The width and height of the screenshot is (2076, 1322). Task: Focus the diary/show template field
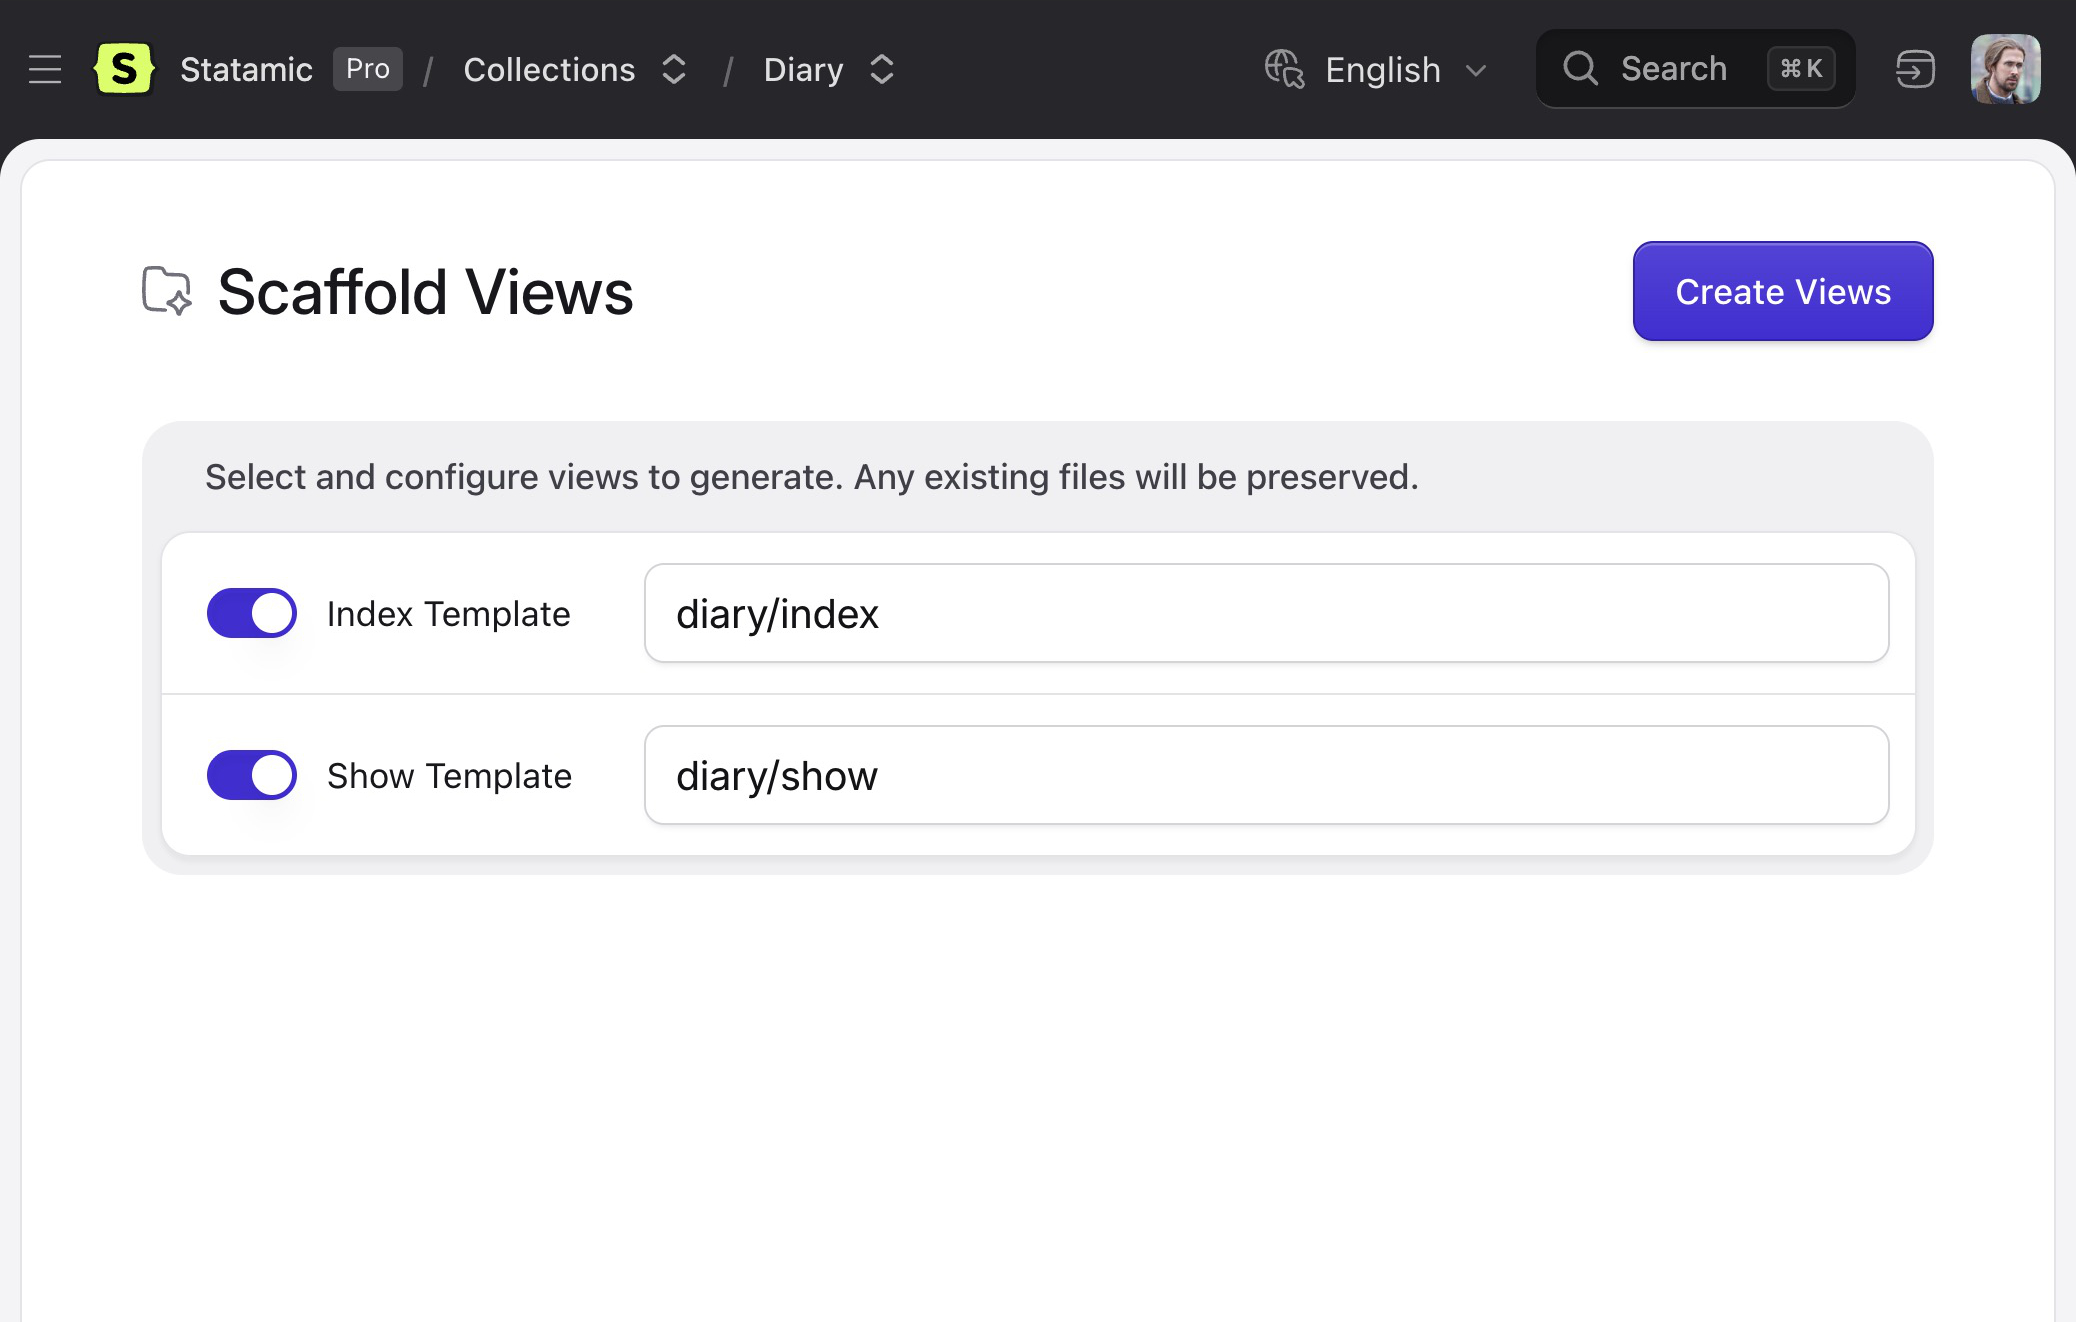[x=1266, y=775]
